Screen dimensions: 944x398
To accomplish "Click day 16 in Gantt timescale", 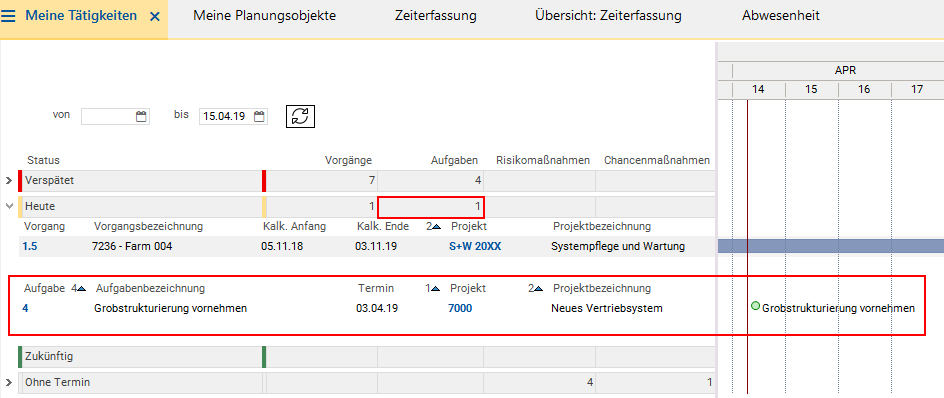I will click(x=865, y=90).
